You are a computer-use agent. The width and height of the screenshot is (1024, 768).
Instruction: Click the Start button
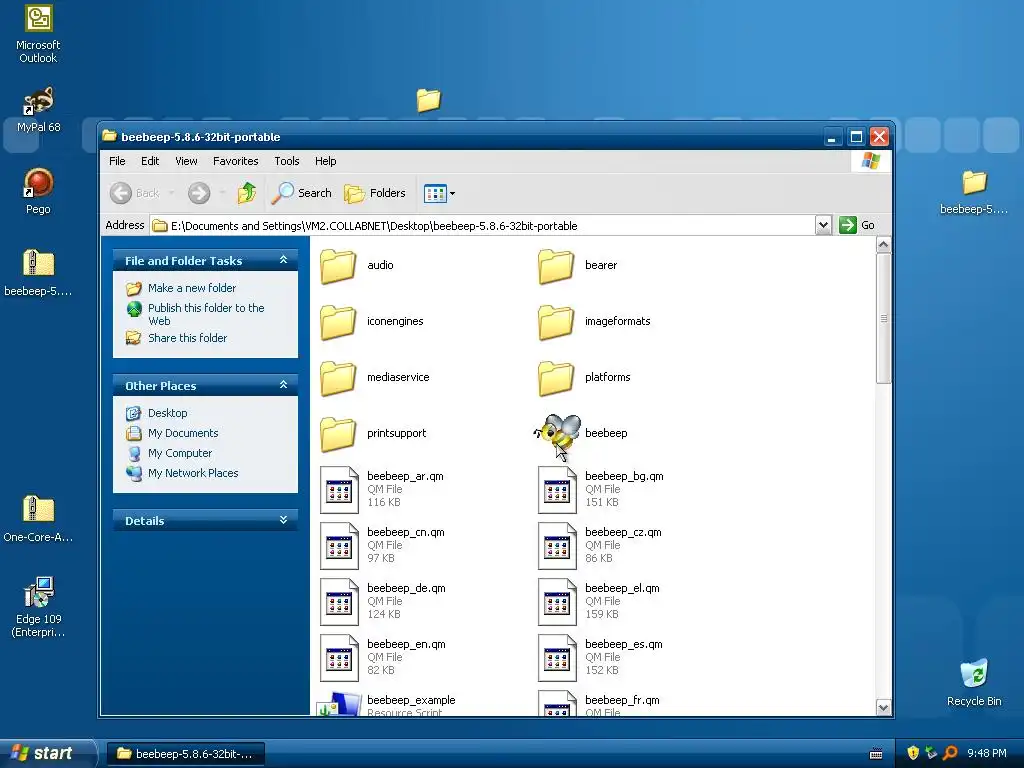[47, 753]
